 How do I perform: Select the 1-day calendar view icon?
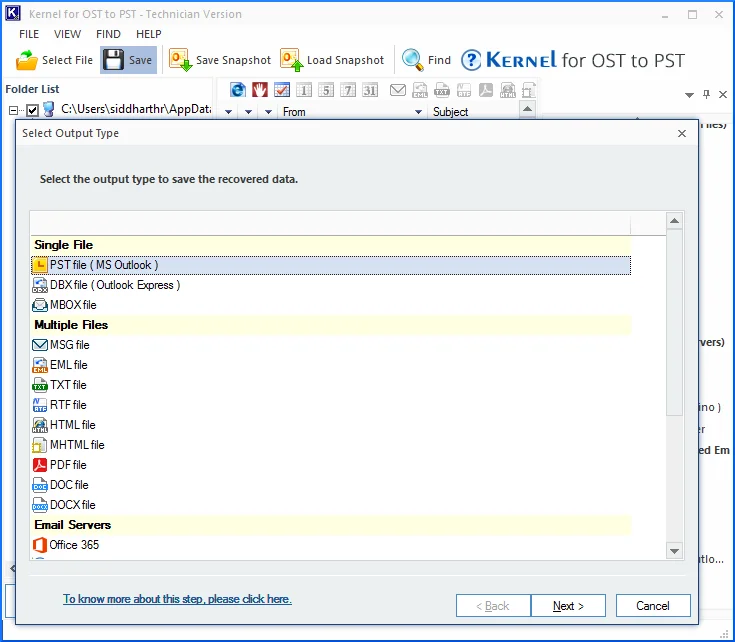pyautogui.click(x=304, y=90)
